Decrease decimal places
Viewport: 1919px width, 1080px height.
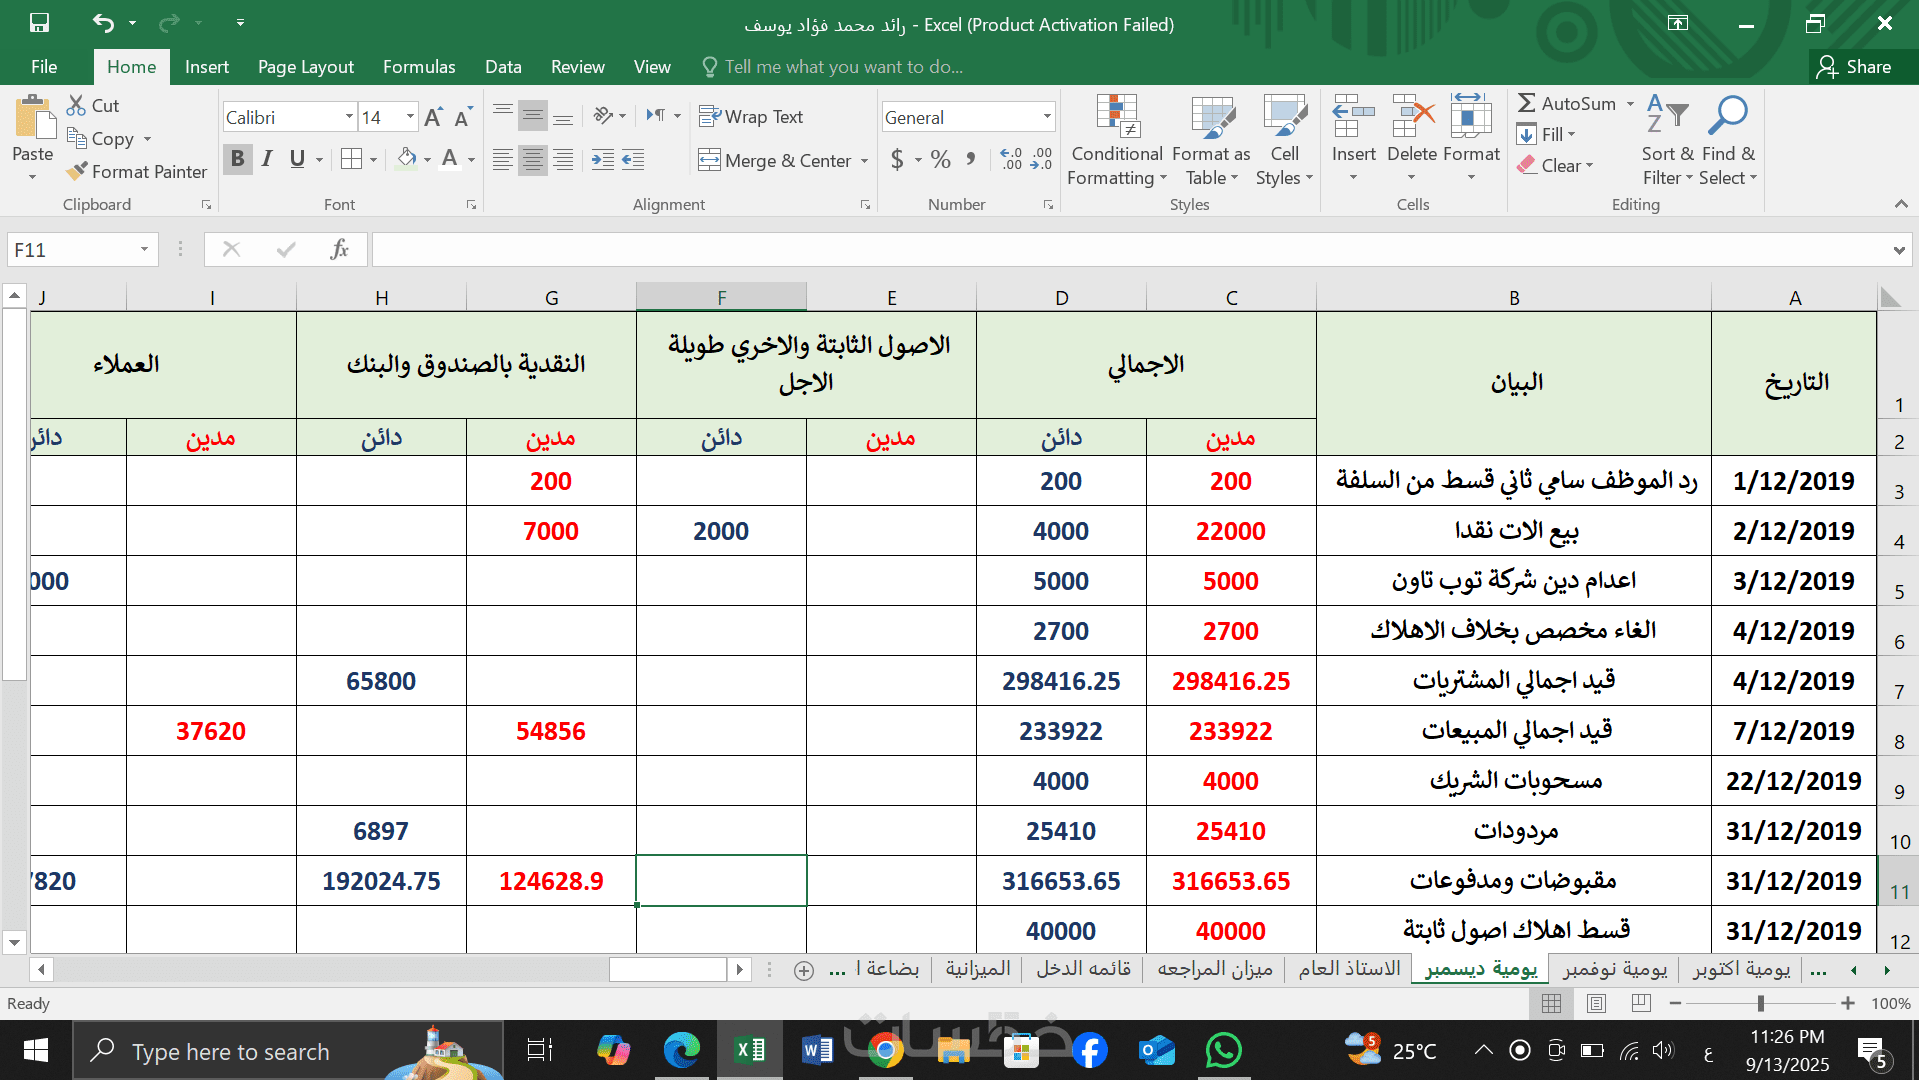click(x=1041, y=159)
